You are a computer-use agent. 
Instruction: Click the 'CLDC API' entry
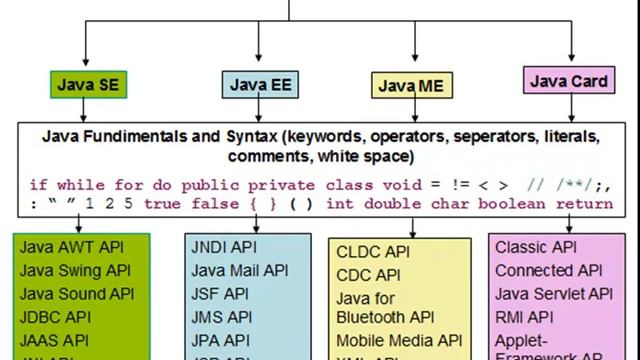[373, 252]
